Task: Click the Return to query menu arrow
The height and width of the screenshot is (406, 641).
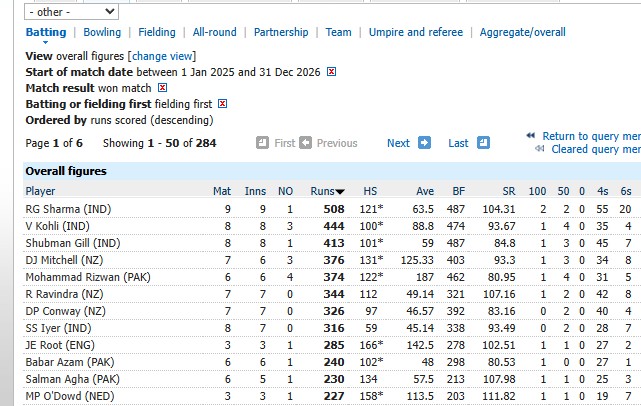Action: click(x=531, y=136)
